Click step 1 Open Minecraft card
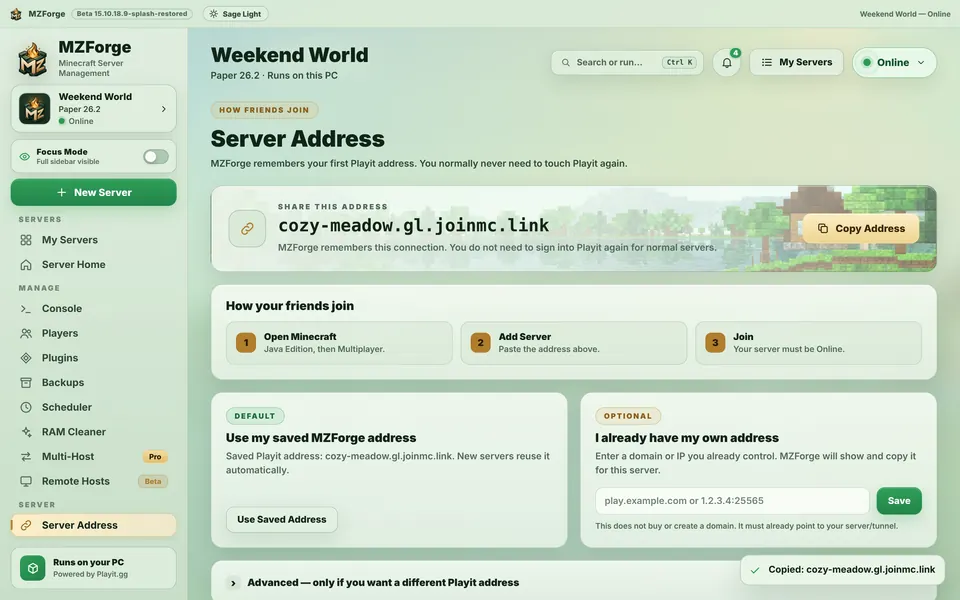 pos(339,343)
